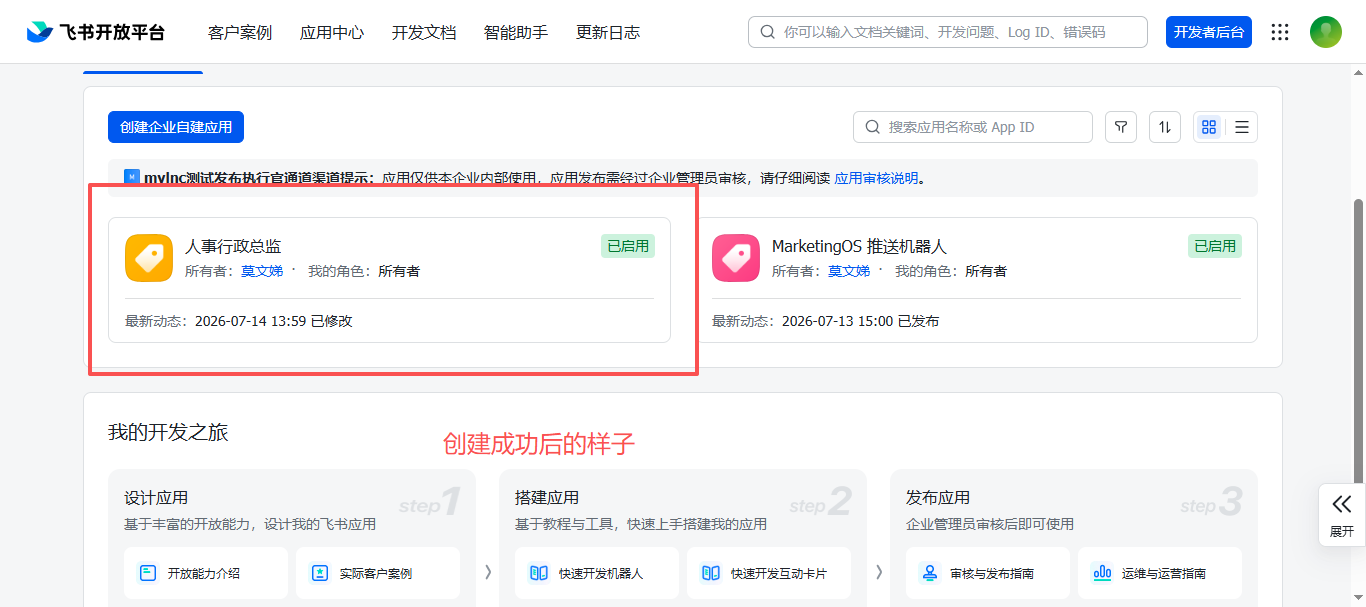1366x607 pixels.
Task: Click the orange 人事行政总监 app icon
Action: [149, 258]
